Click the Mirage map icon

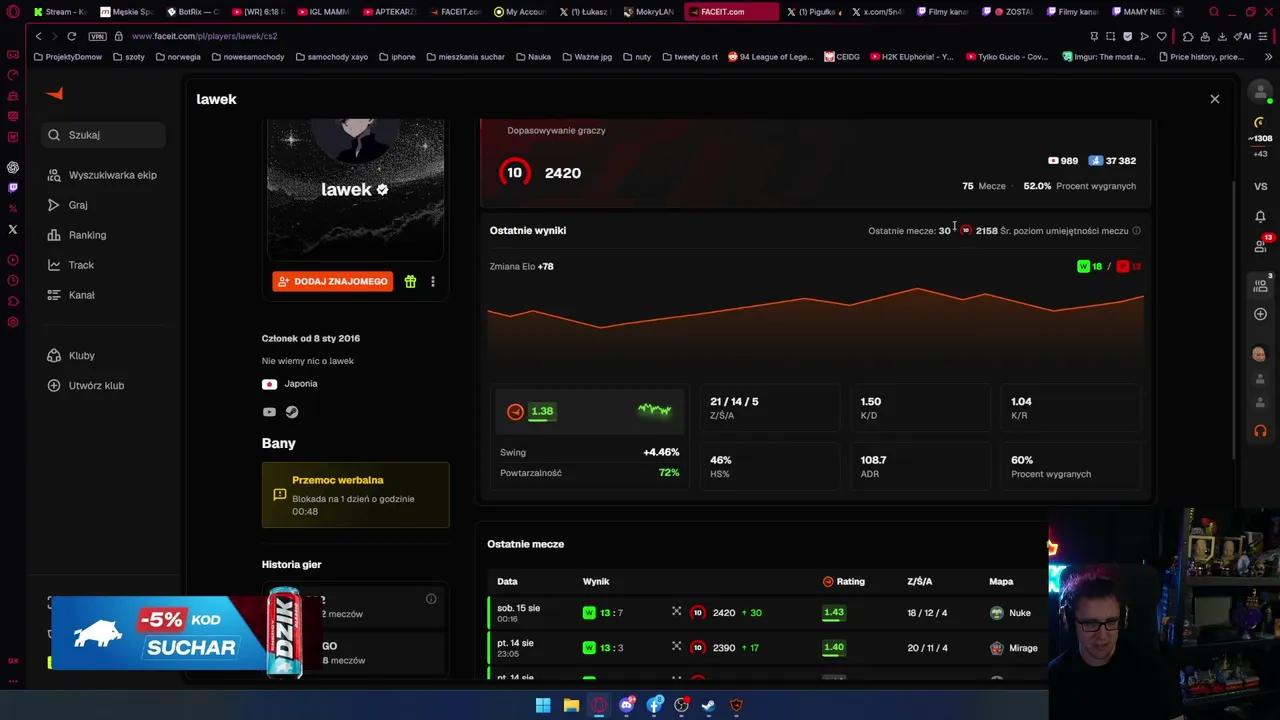997,648
